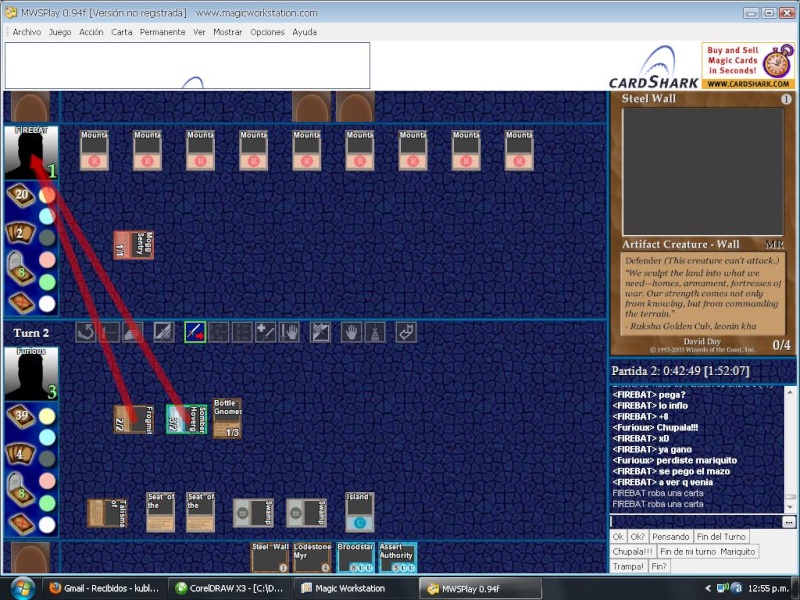
Task: Click the Pensando quick chat button
Action: tap(670, 537)
